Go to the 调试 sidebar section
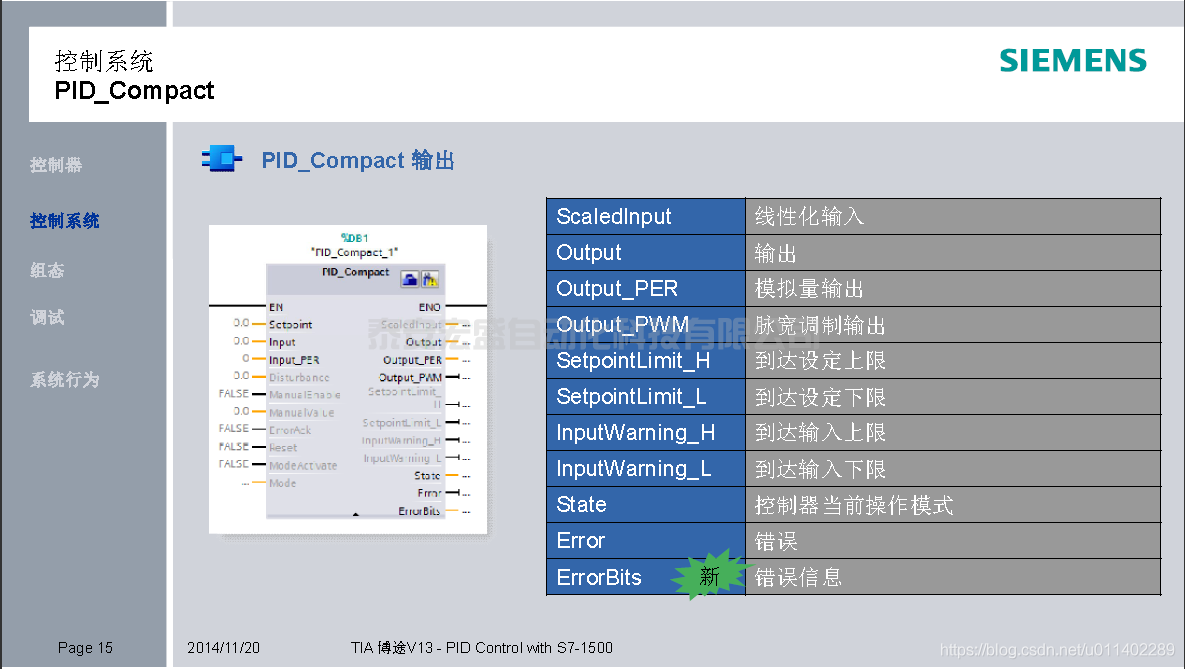Screen dimensions: 1185x669 [x=47, y=317]
